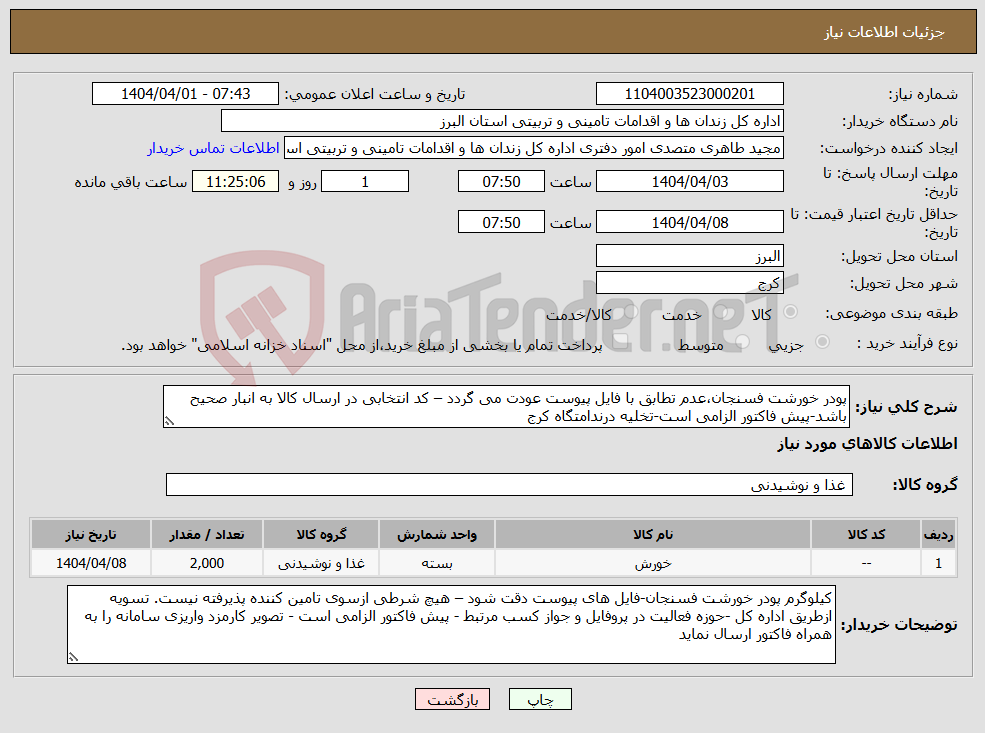
Task: Select the کالا/خدمت radio button
Action: point(631,312)
